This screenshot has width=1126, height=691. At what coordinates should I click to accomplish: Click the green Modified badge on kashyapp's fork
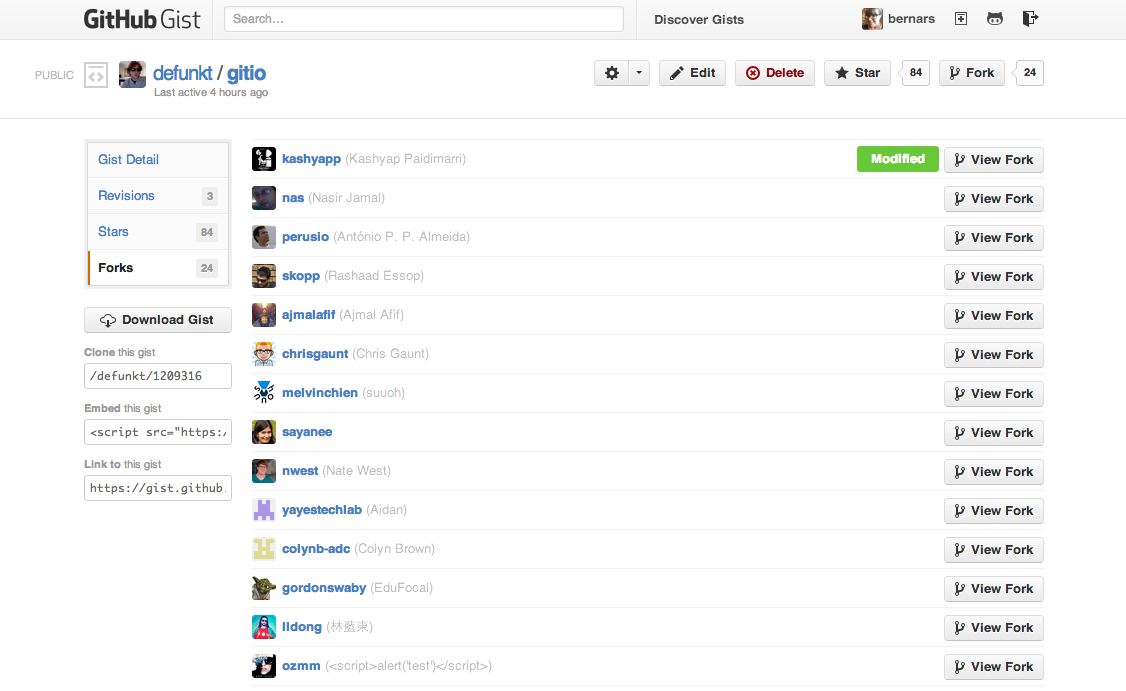pyautogui.click(x=897, y=158)
